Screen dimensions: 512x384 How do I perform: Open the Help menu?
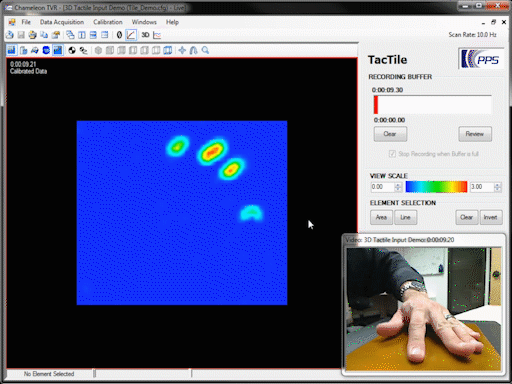coord(172,22)
